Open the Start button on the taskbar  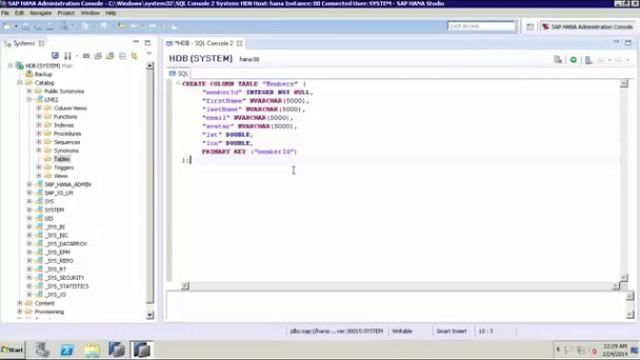tap(12, 350)
